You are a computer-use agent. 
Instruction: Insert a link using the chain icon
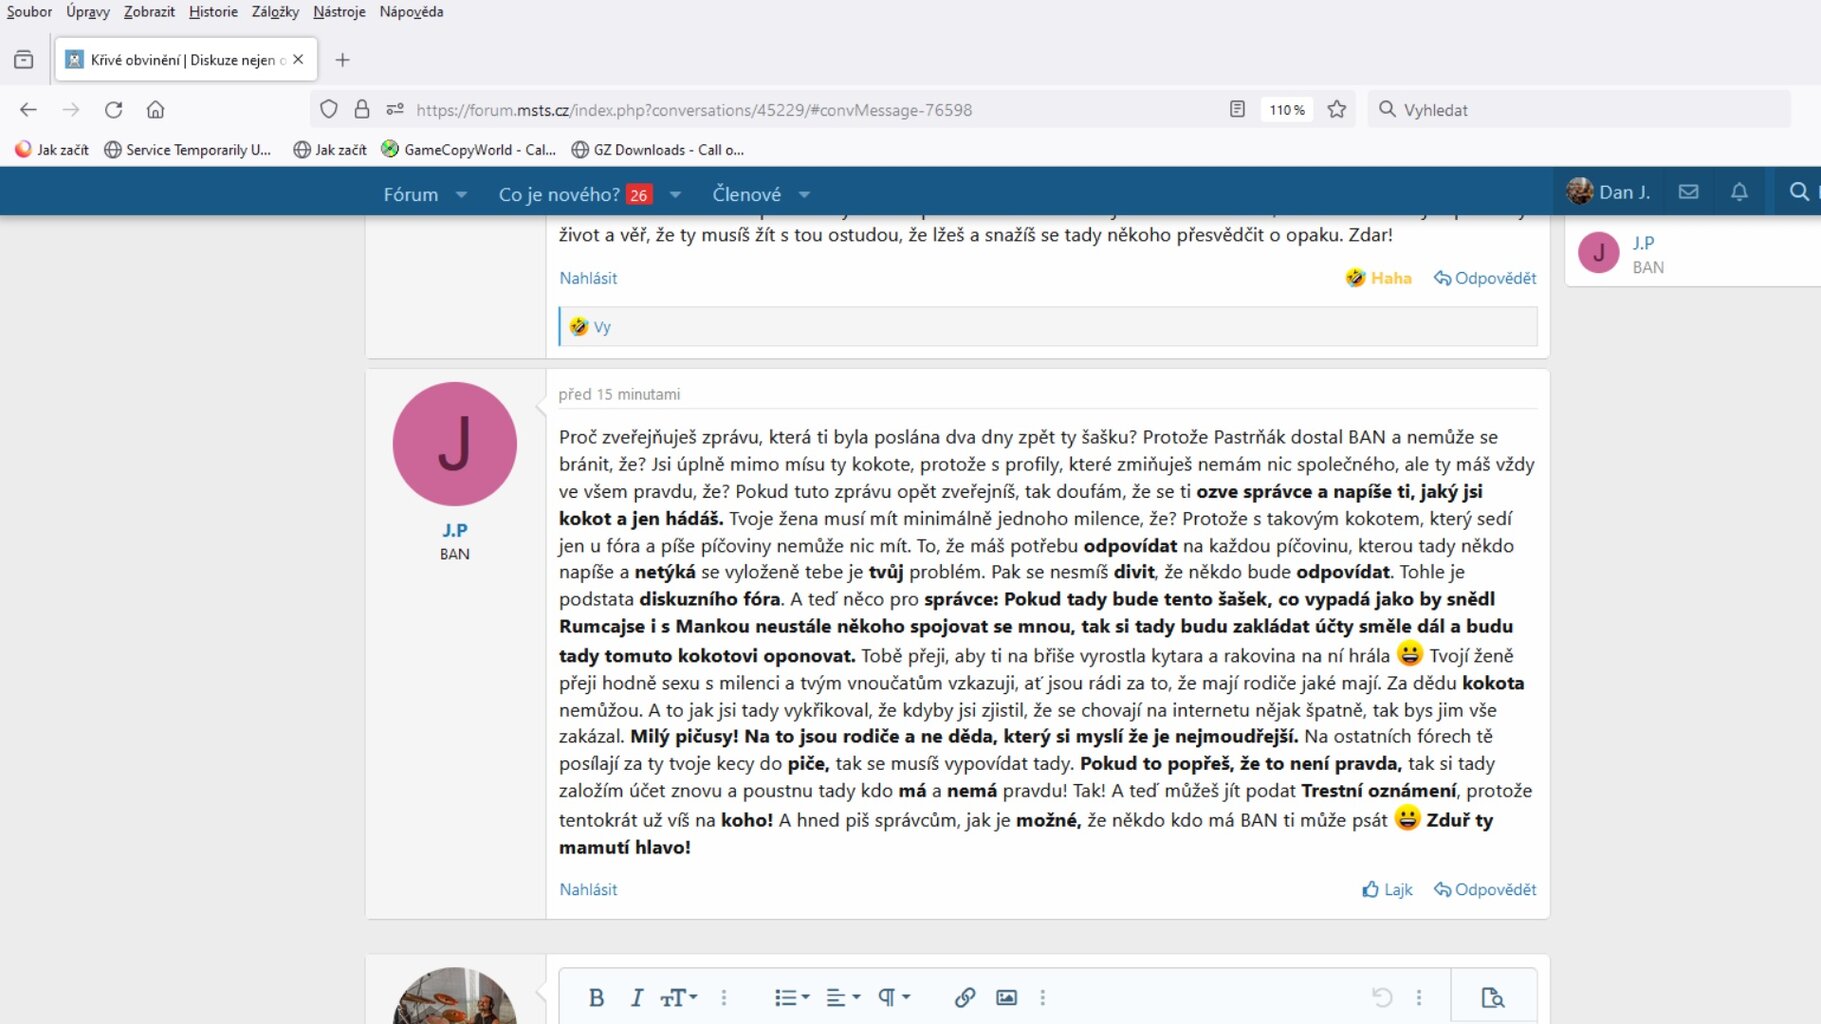[964, 997]
